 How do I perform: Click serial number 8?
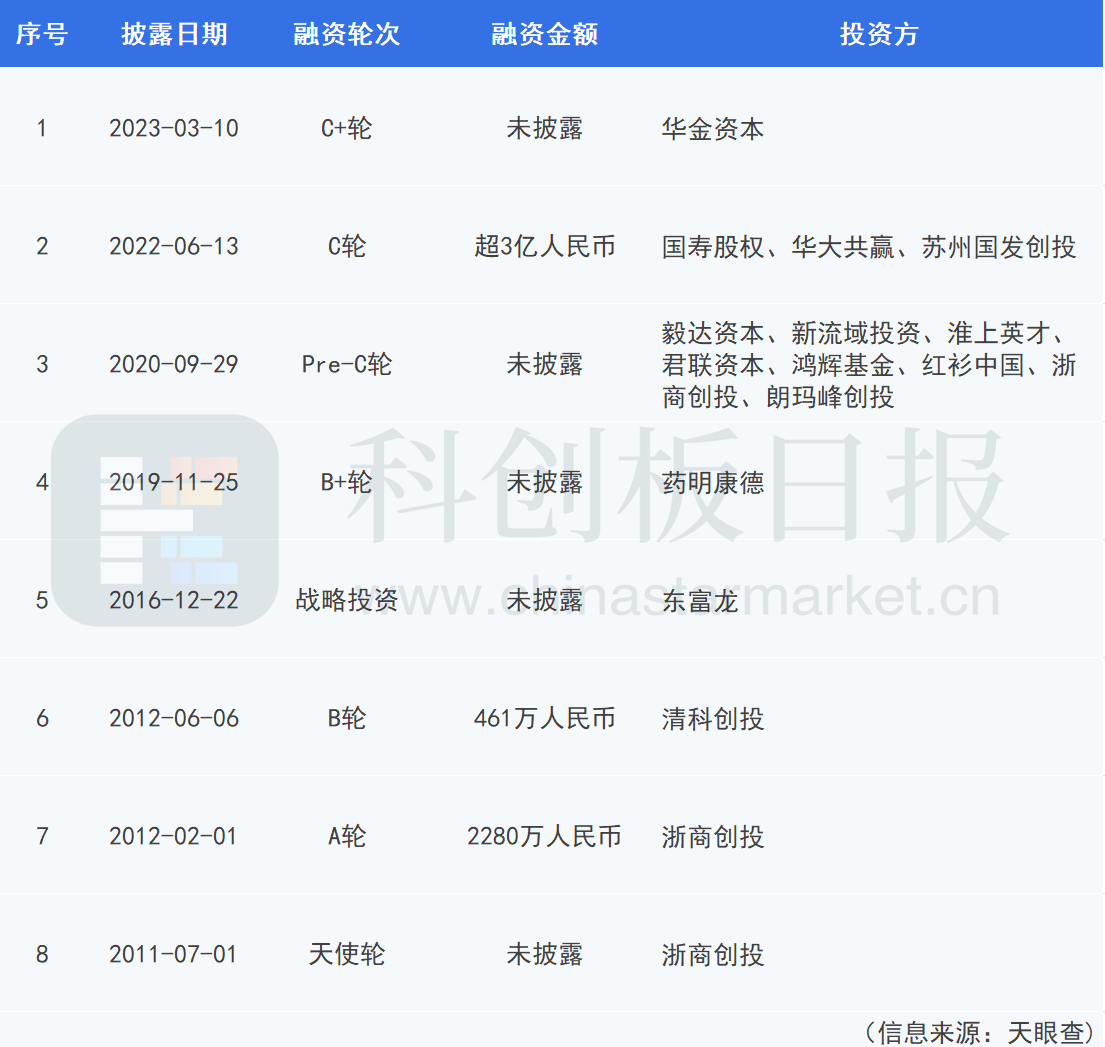click(x=42, y=955)
